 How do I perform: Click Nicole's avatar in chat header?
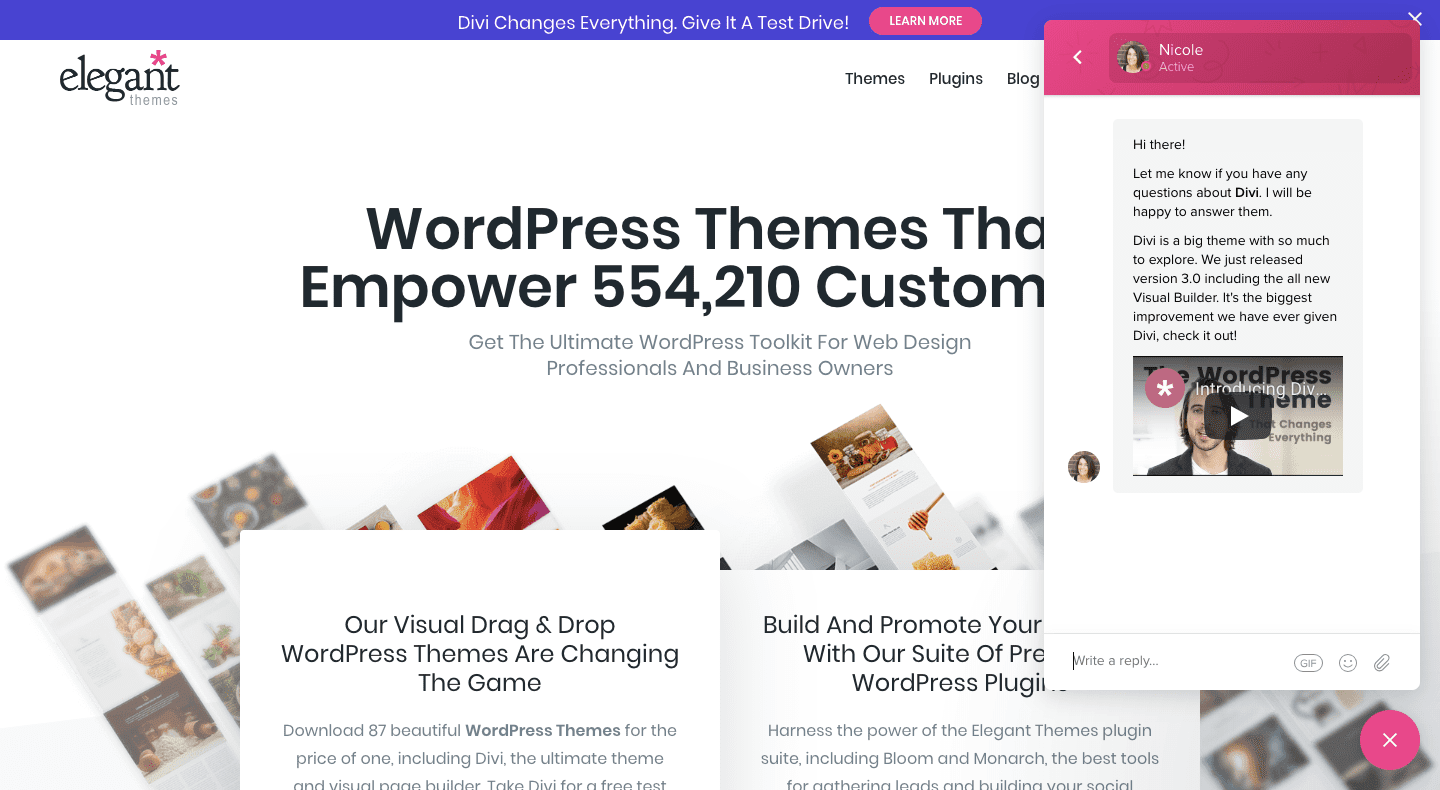(x=1132, y=57)
